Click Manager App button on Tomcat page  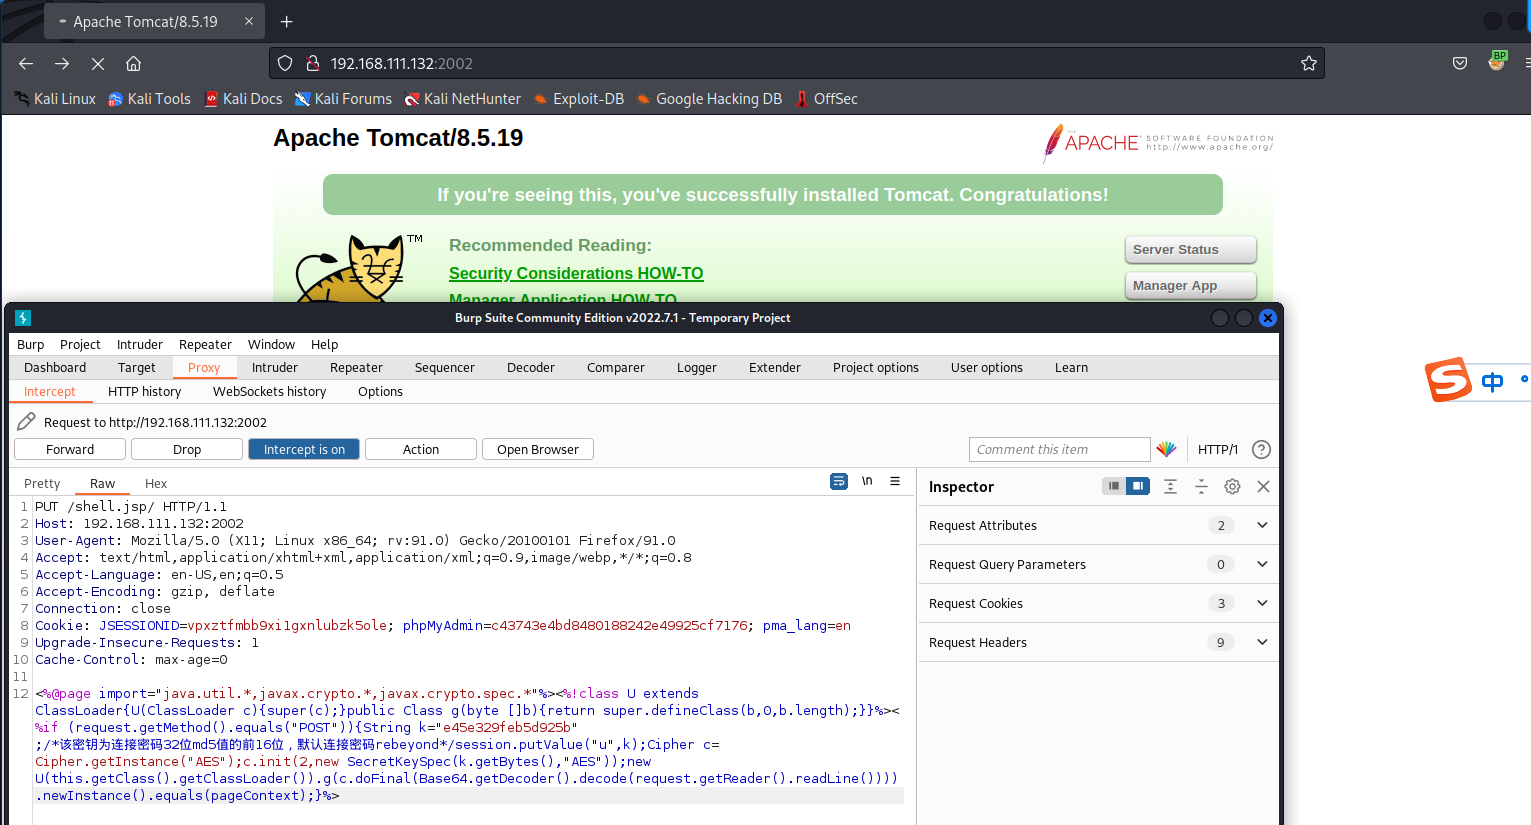click(x=1190, y=285)
